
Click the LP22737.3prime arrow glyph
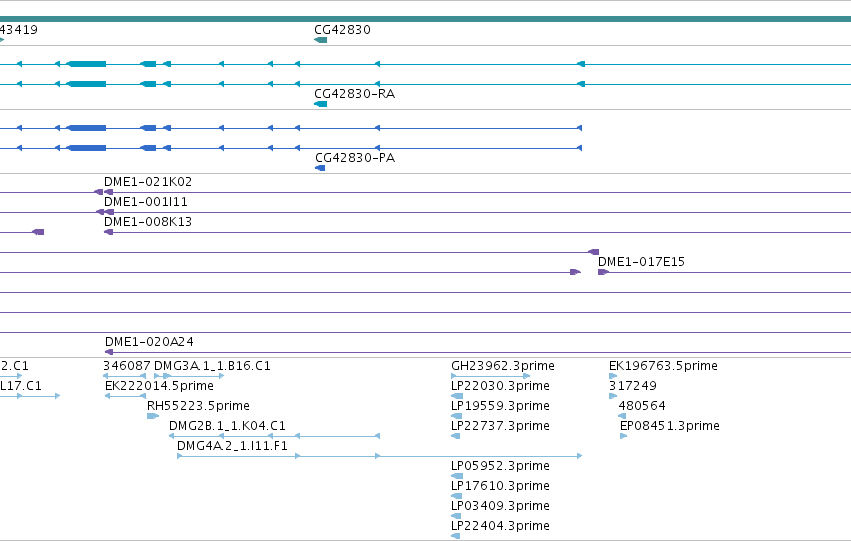456,436
